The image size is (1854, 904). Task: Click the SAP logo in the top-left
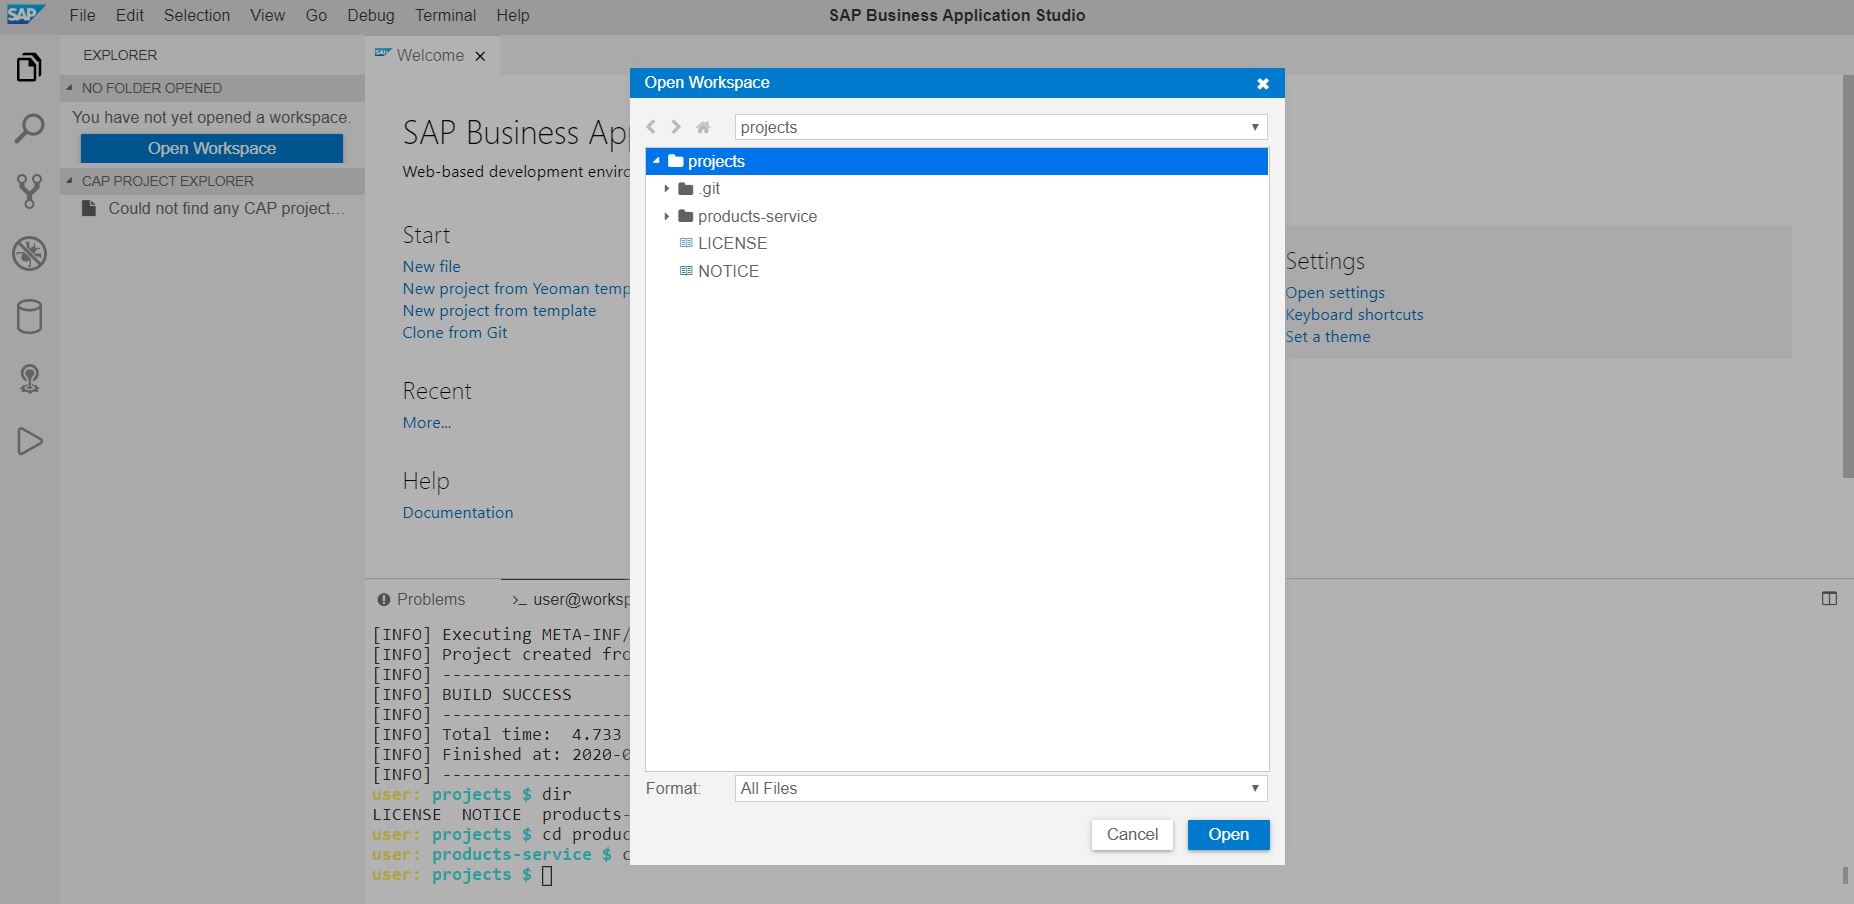pyautogui.click(x=24, y=14)
